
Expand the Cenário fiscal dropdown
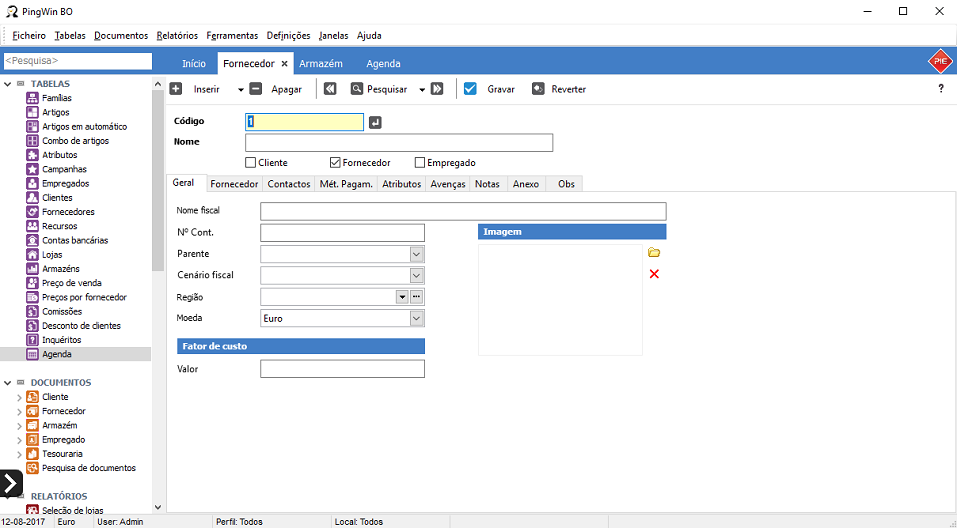coord(417,275)
